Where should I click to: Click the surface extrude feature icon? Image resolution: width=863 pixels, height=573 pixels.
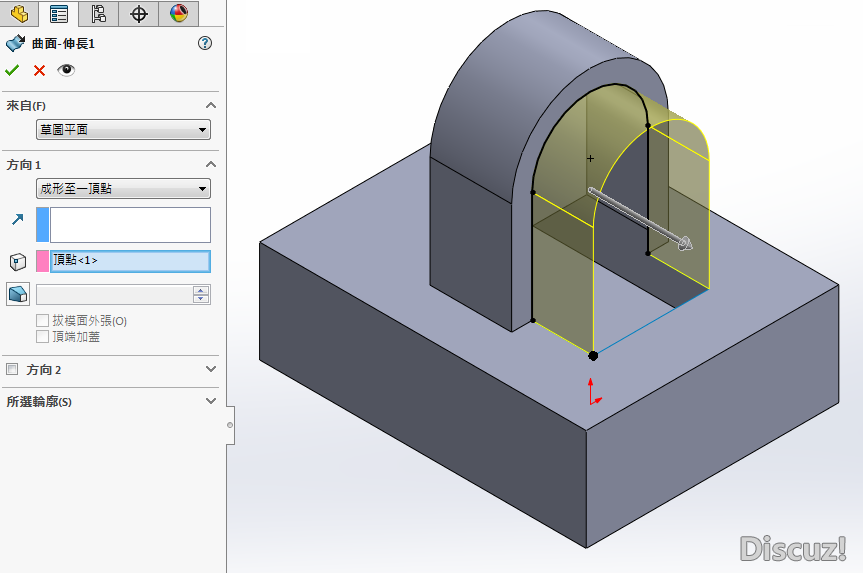15,43
